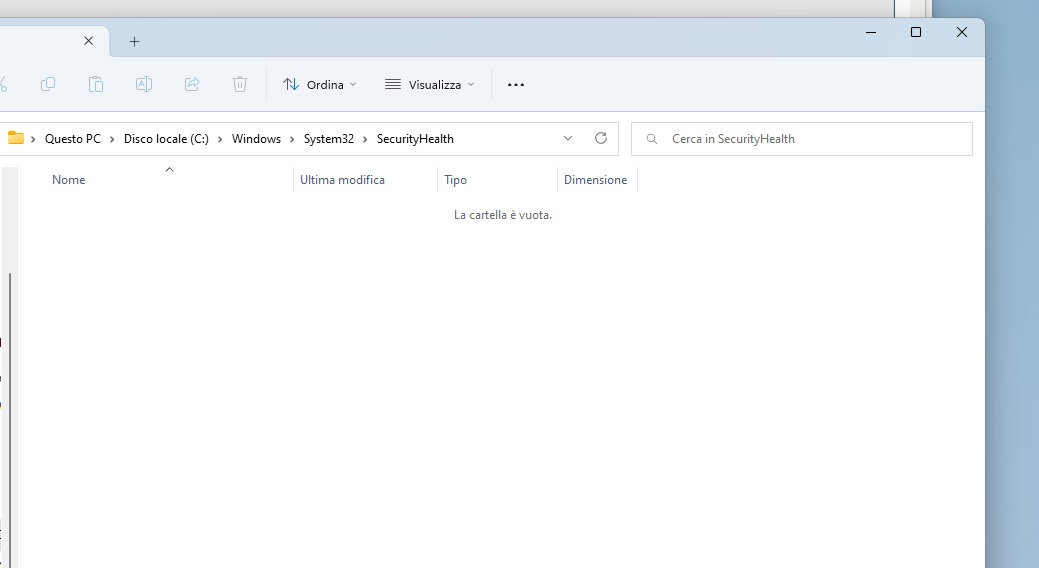Click the Copy icon in toolbar
The width and height of the screenshot is (1039, 568).
(48, 84)
